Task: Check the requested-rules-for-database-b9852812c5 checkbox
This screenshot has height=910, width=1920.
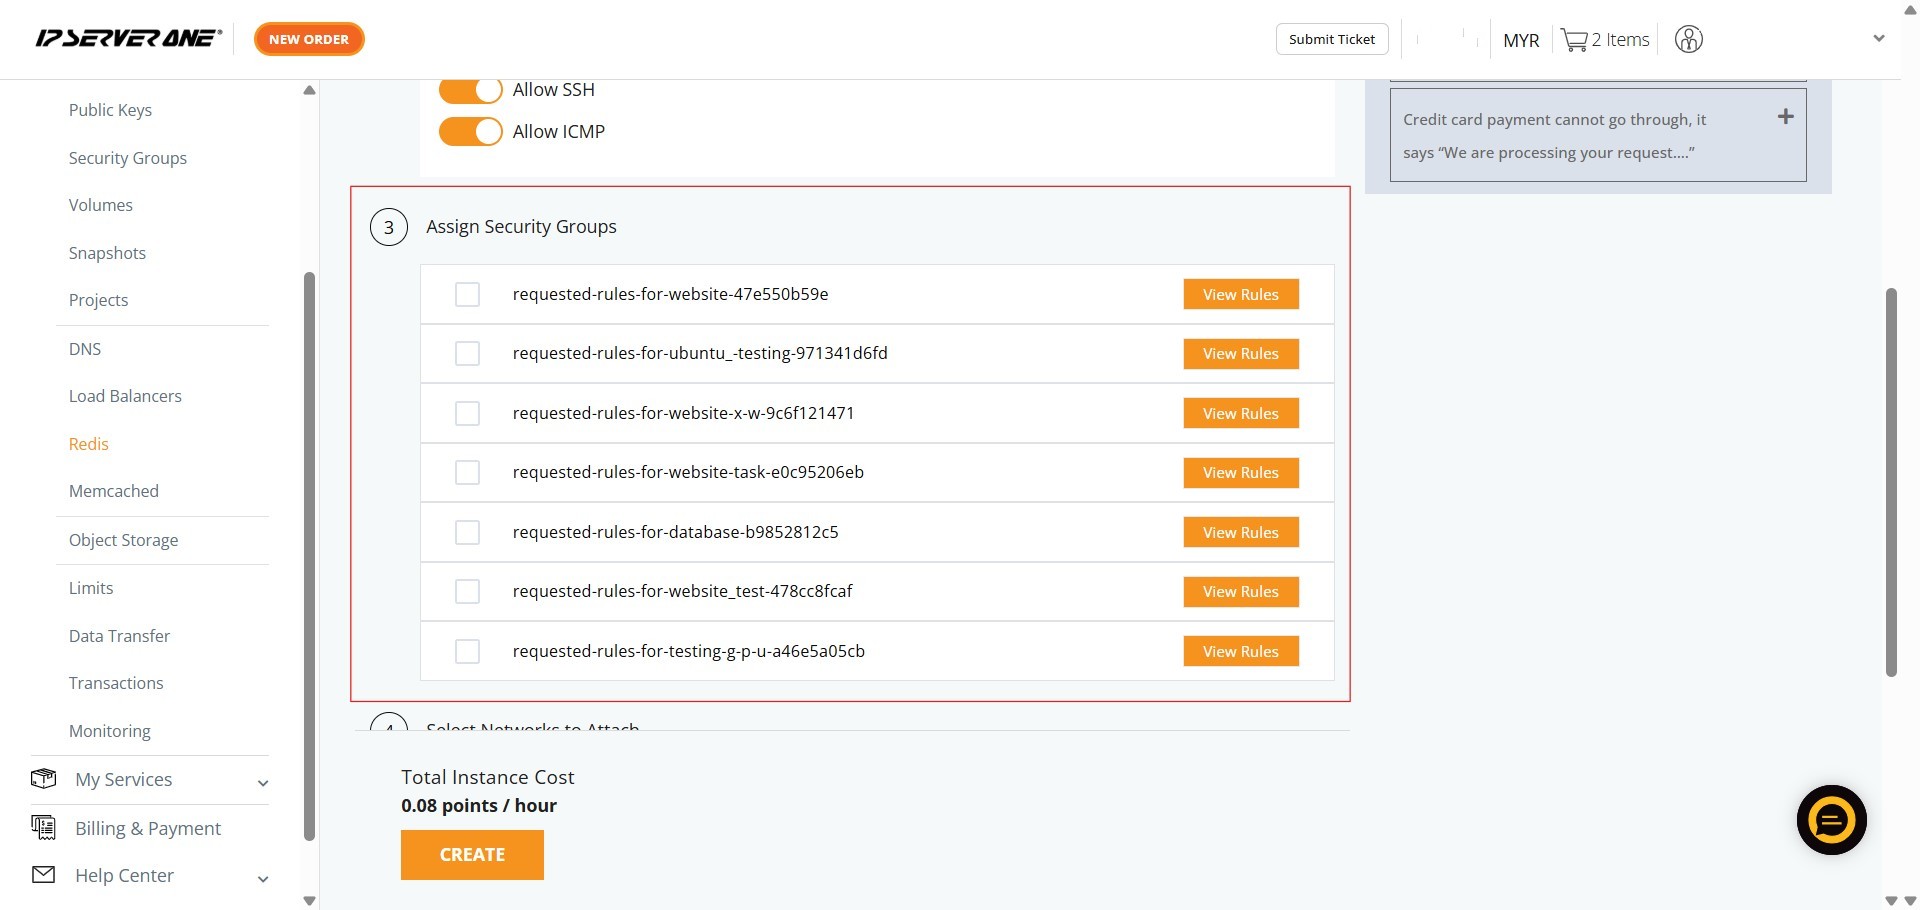Action: (467, 532)
